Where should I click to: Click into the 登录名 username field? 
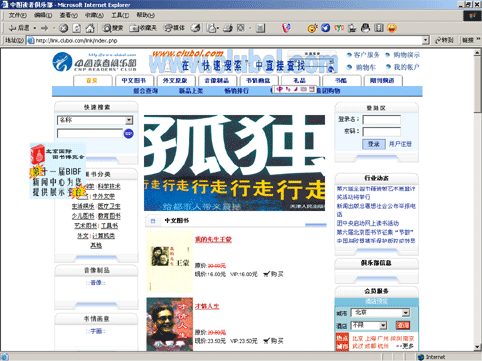click(382, 120)
